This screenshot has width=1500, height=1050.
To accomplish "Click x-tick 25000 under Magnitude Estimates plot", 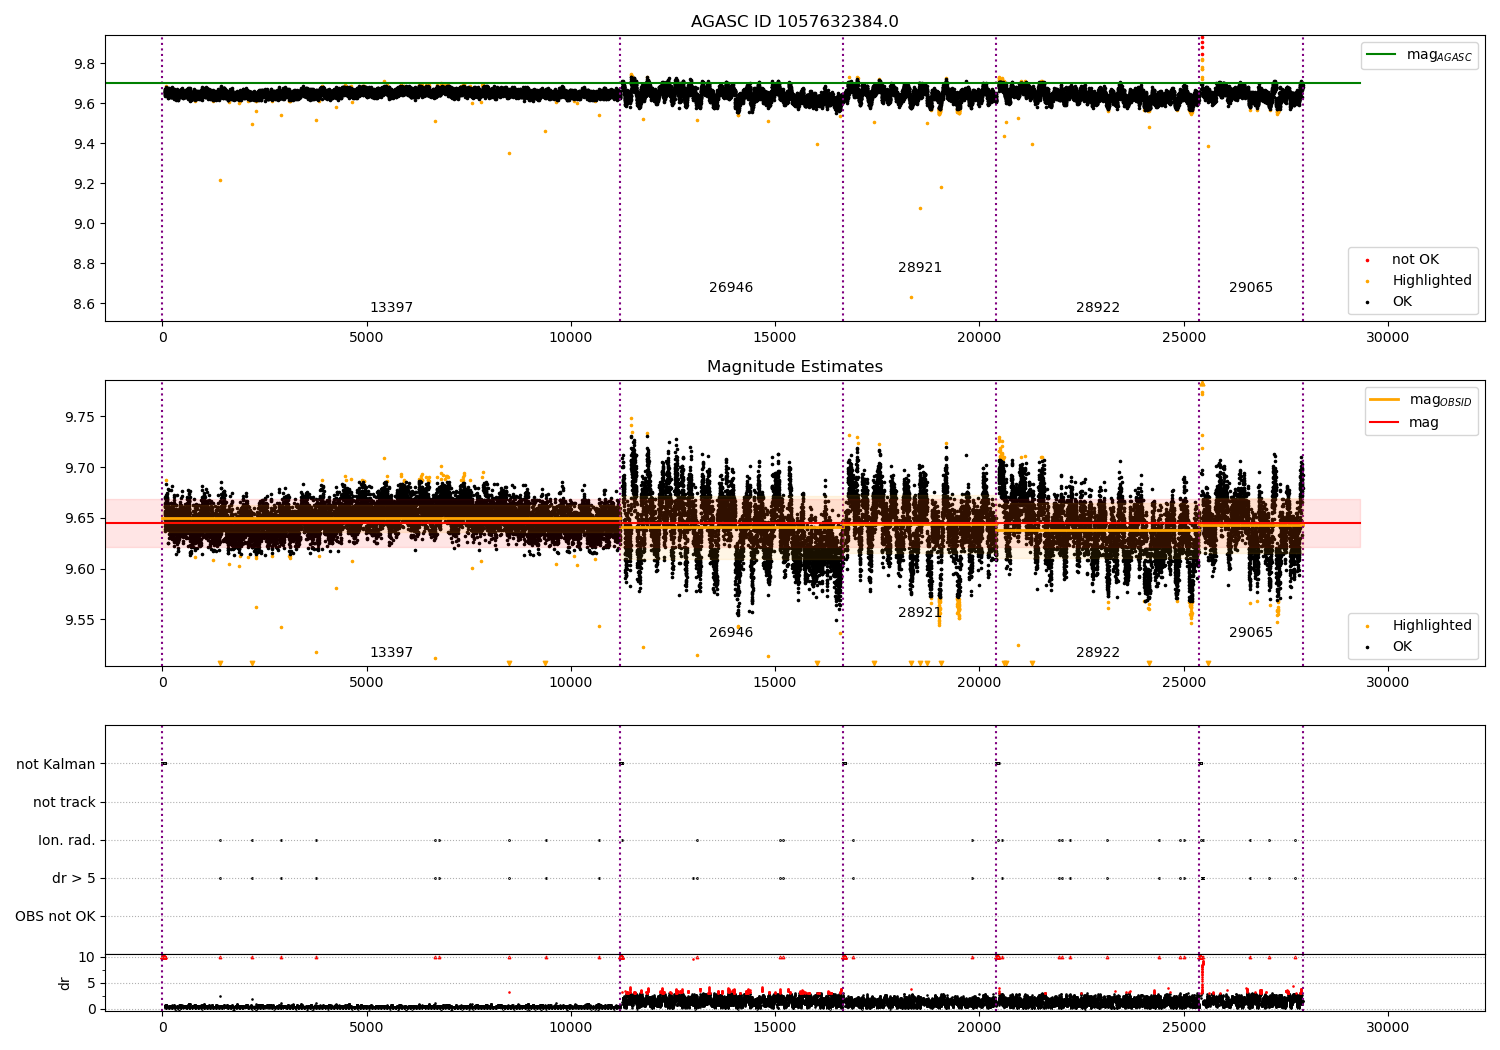I will (1184, 682).
